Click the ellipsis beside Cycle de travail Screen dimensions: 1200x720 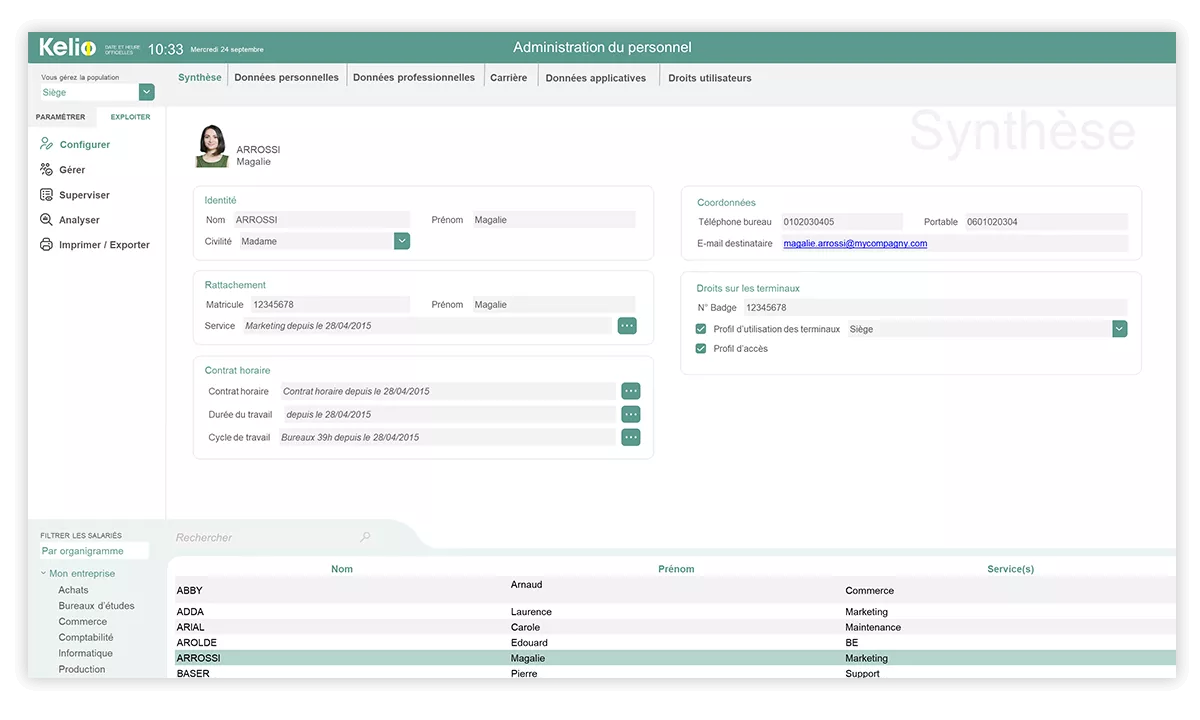click(x=631, y=437)
